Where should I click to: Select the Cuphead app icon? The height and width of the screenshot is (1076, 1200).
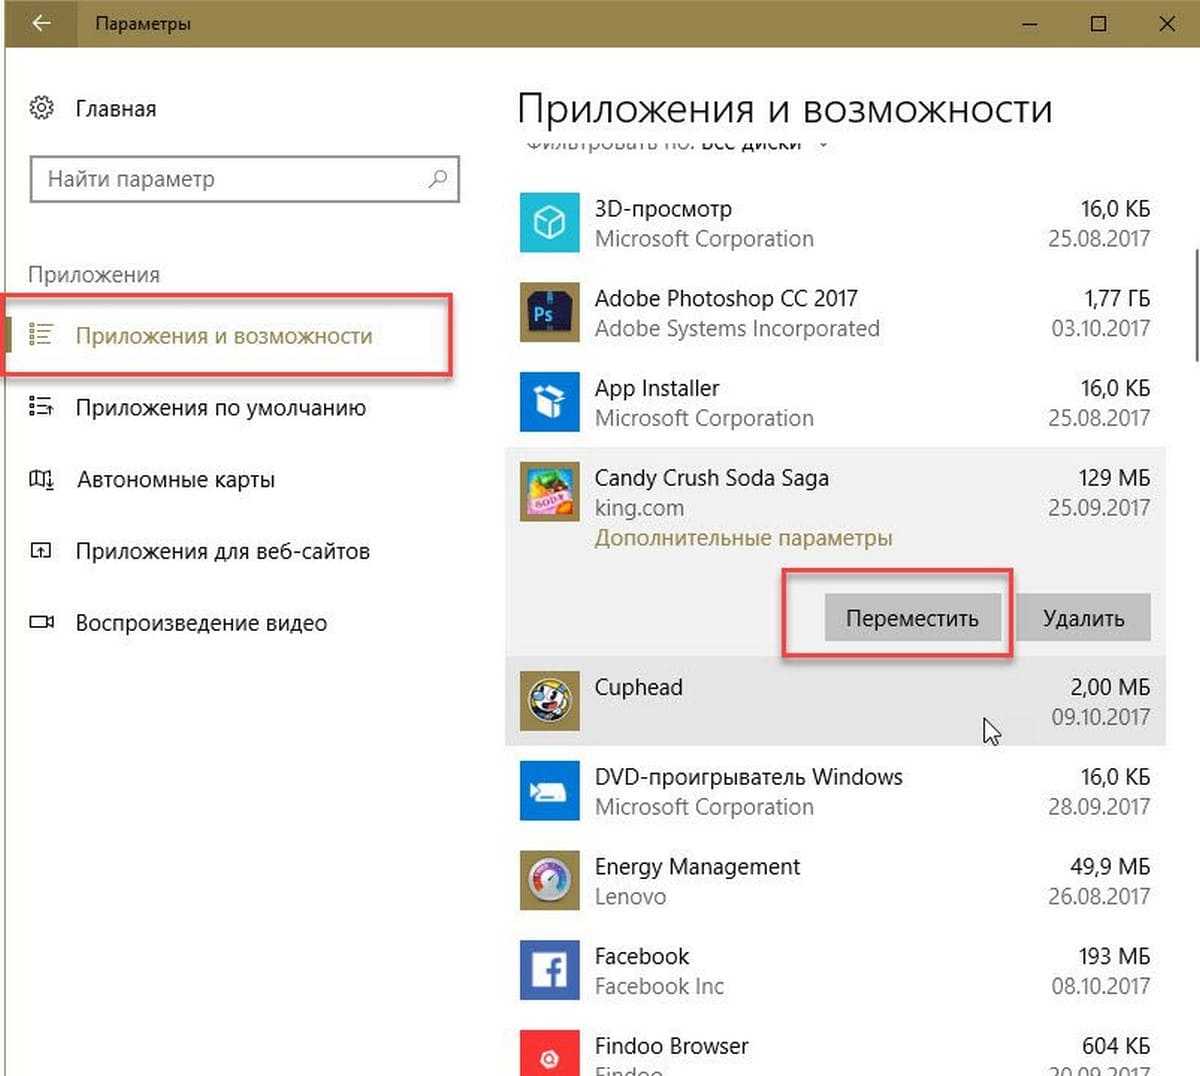click(549, 701)
